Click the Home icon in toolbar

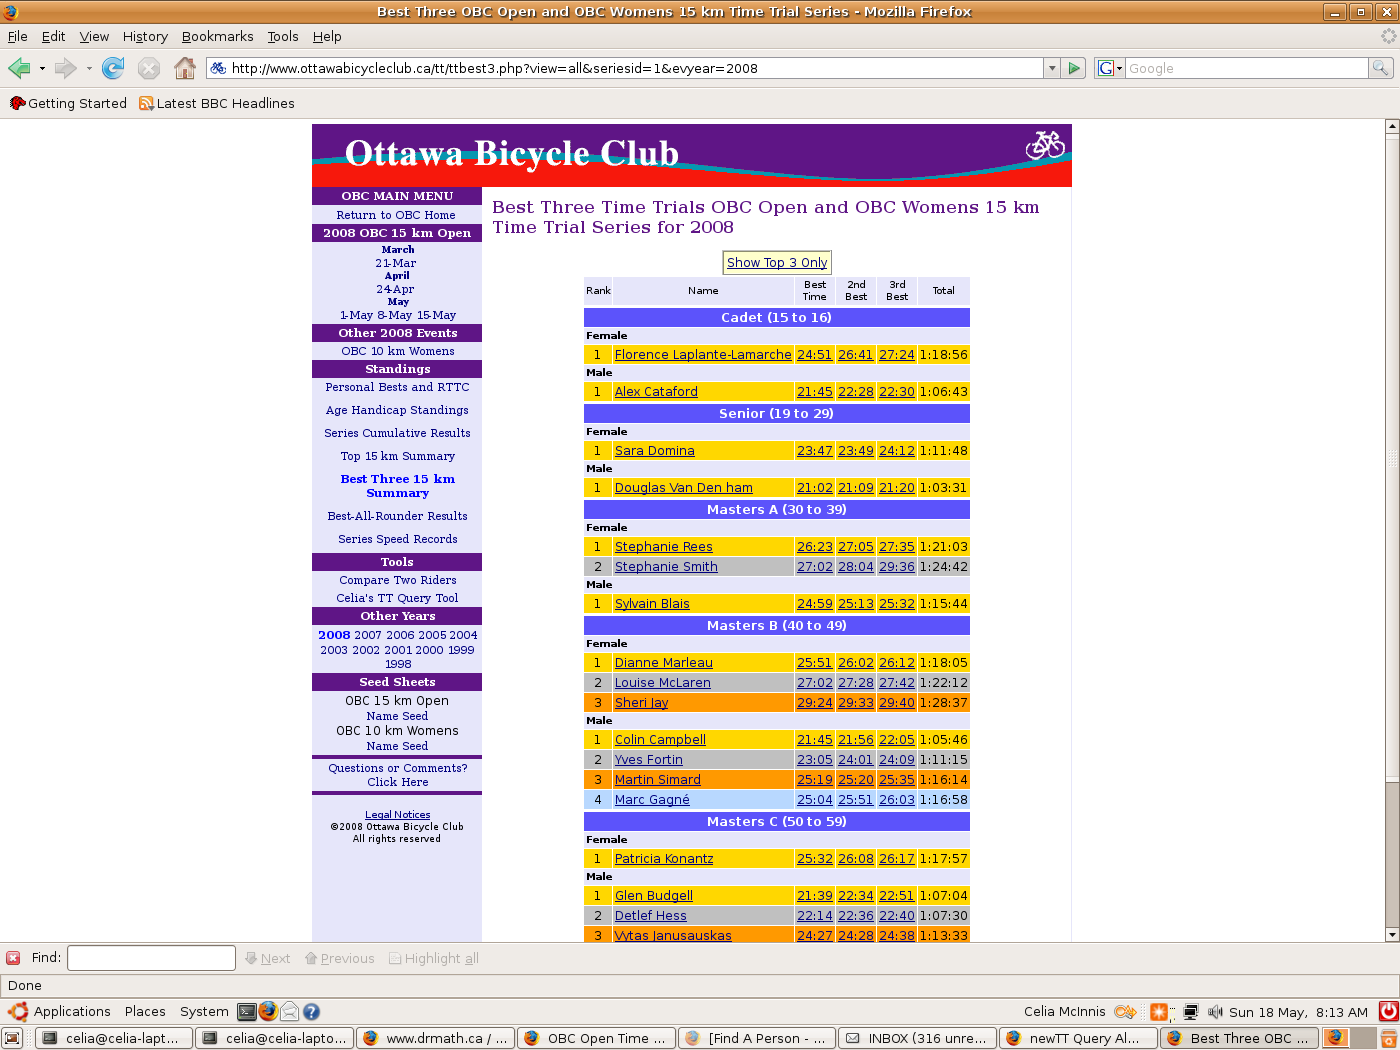185,68
